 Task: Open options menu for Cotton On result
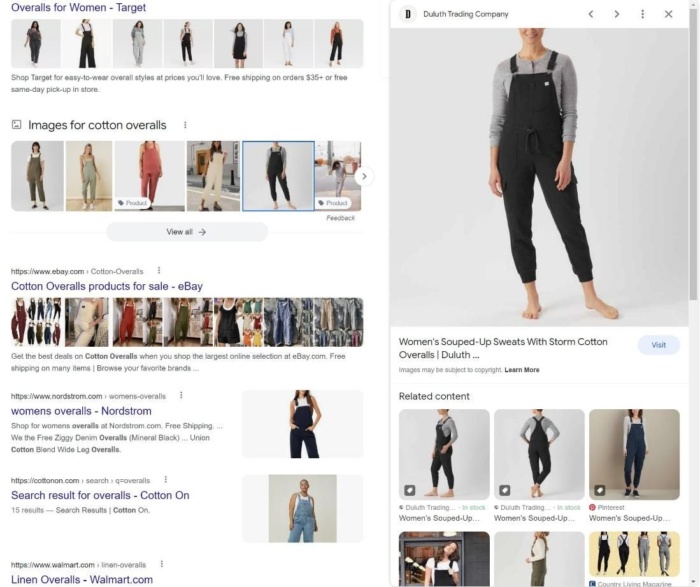[x=166, y=480]
